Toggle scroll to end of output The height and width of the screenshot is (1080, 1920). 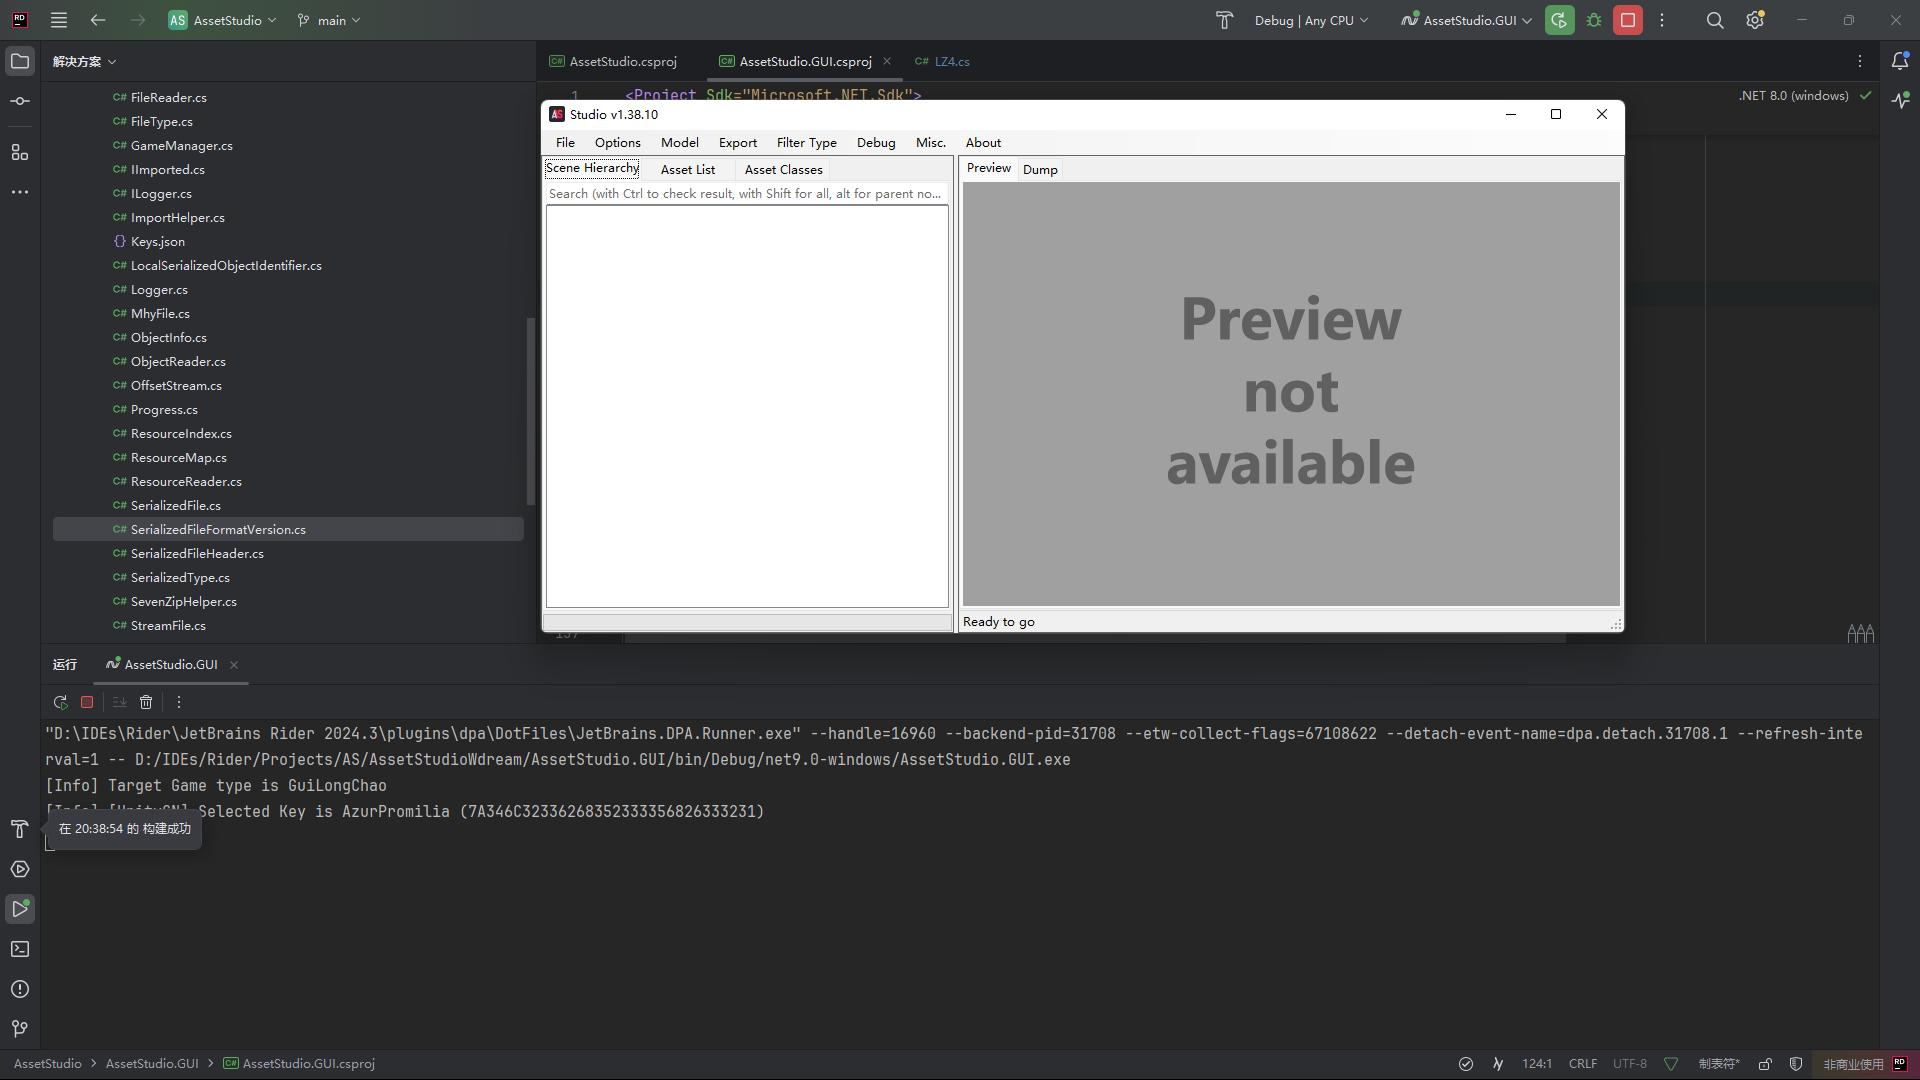click(119, 702)
